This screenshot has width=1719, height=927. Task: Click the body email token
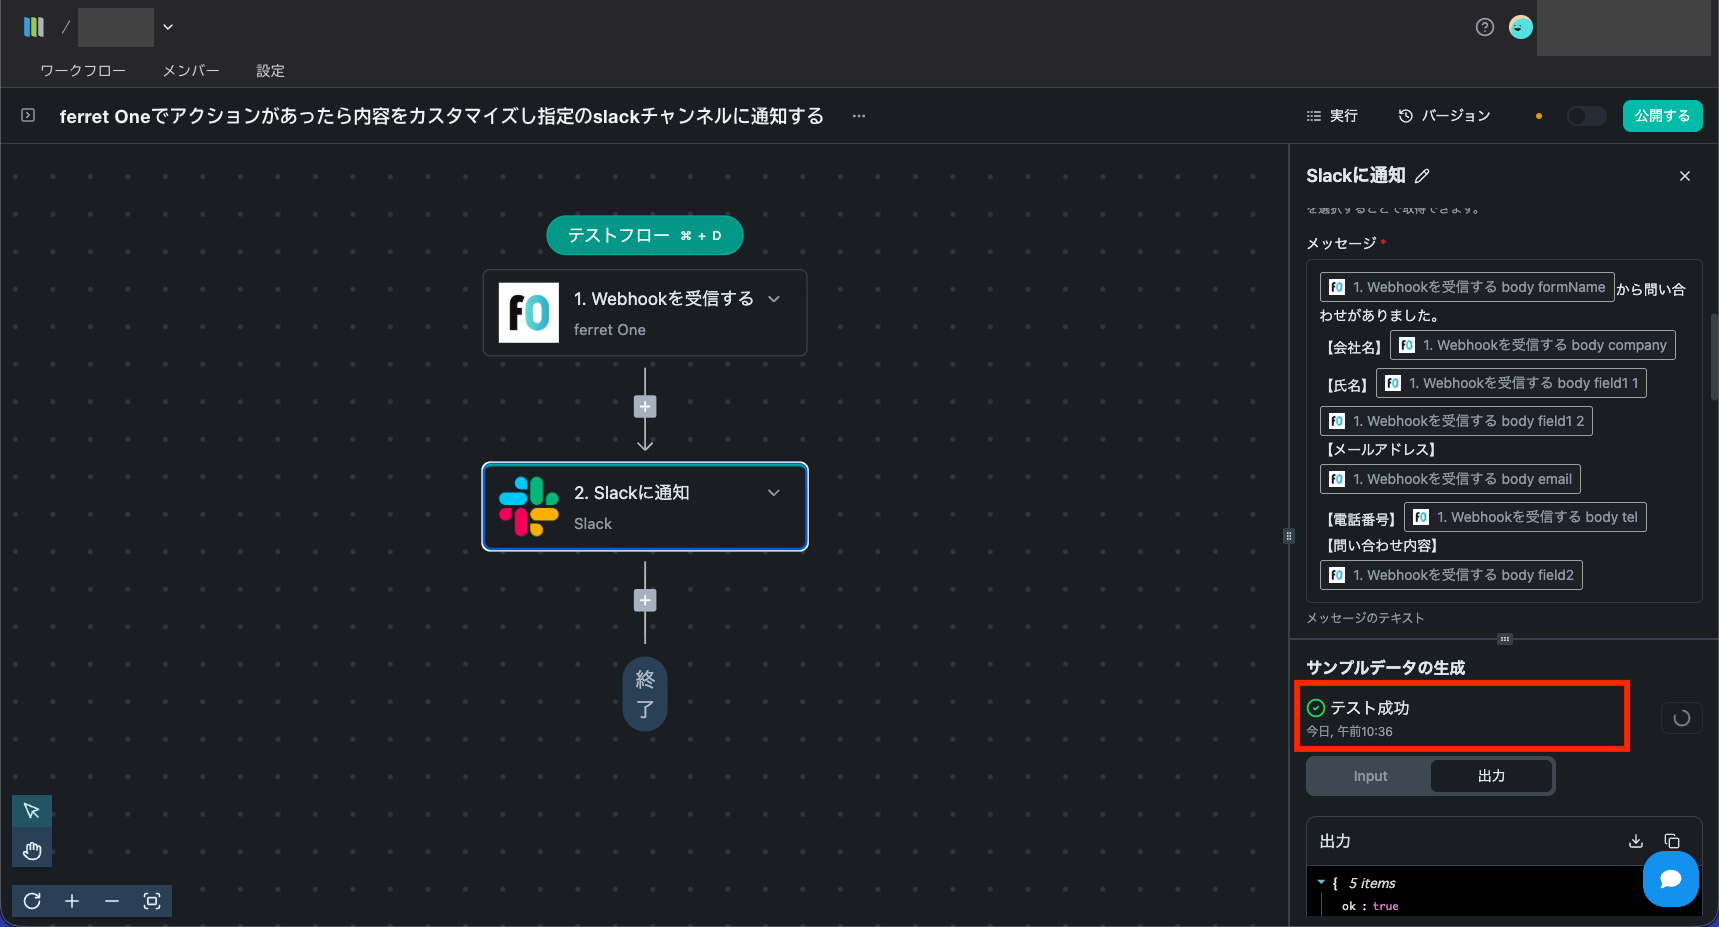click(x=1450, y=479)
